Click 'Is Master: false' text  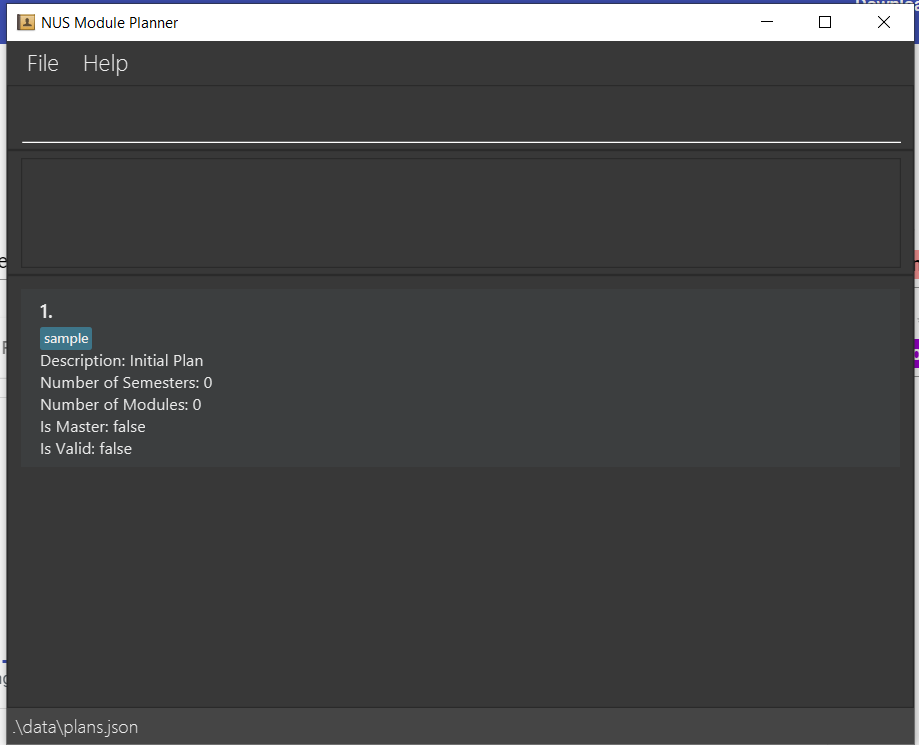click(93, 427)
